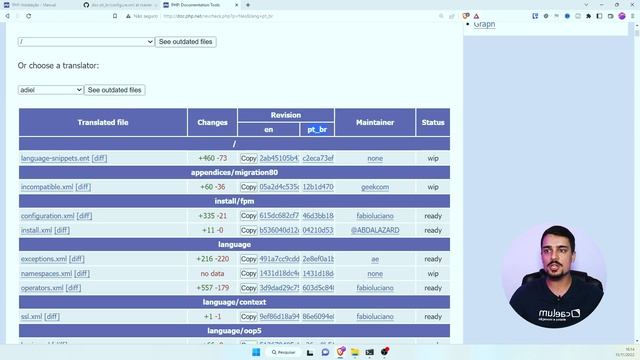Open the Brave Rewards triangle icon

point(476,16)
